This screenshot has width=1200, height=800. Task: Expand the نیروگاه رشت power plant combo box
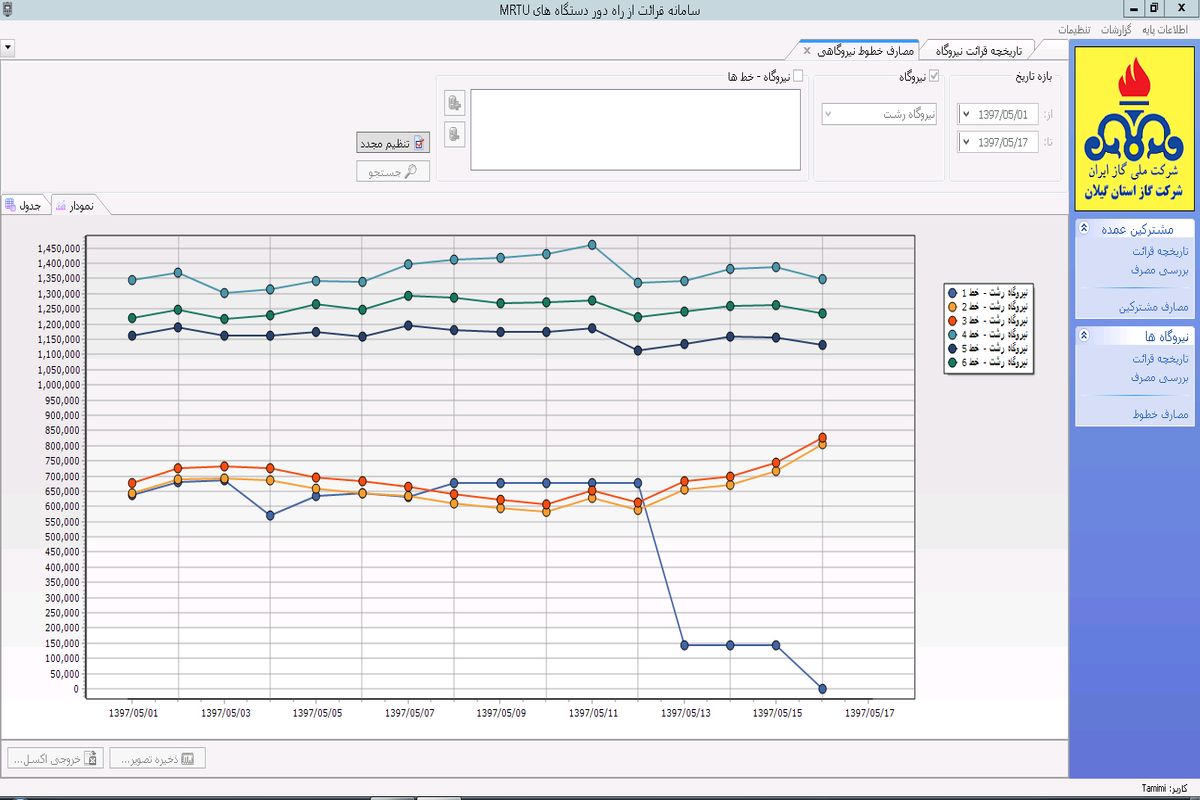828,114
